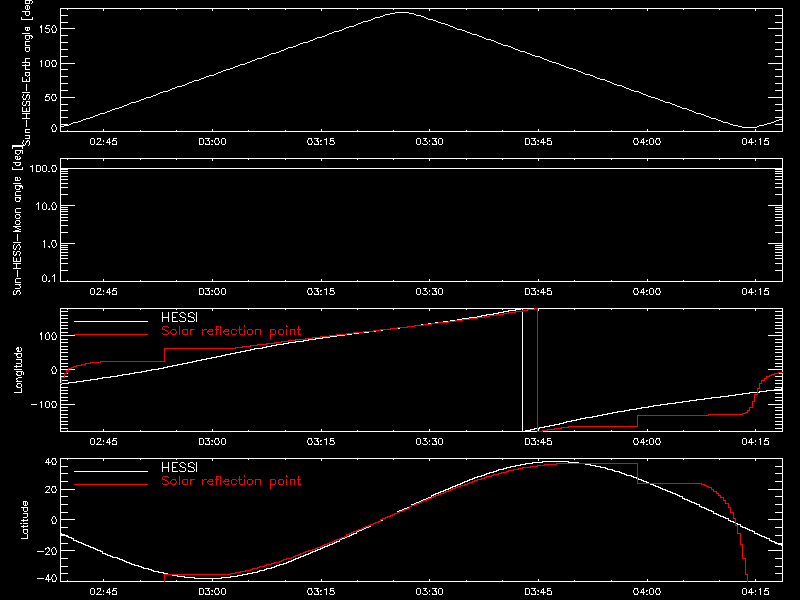
Task: Click 03:30 tick of Earth angle plot
Action: 430,141
